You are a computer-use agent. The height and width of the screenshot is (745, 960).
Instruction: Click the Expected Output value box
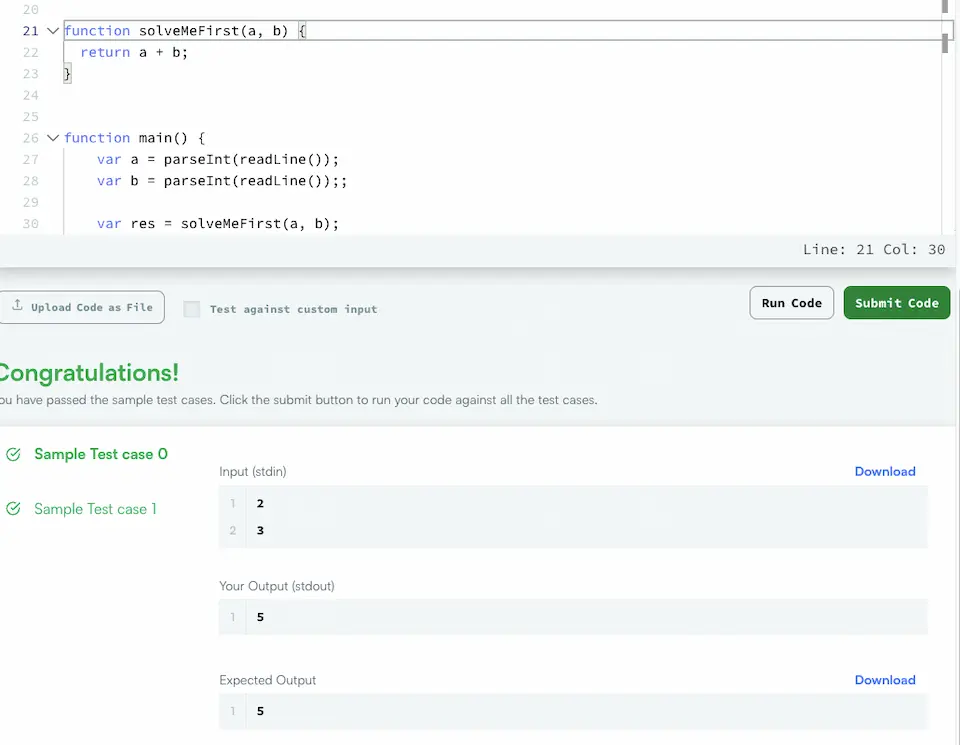(x=573, y=711)
